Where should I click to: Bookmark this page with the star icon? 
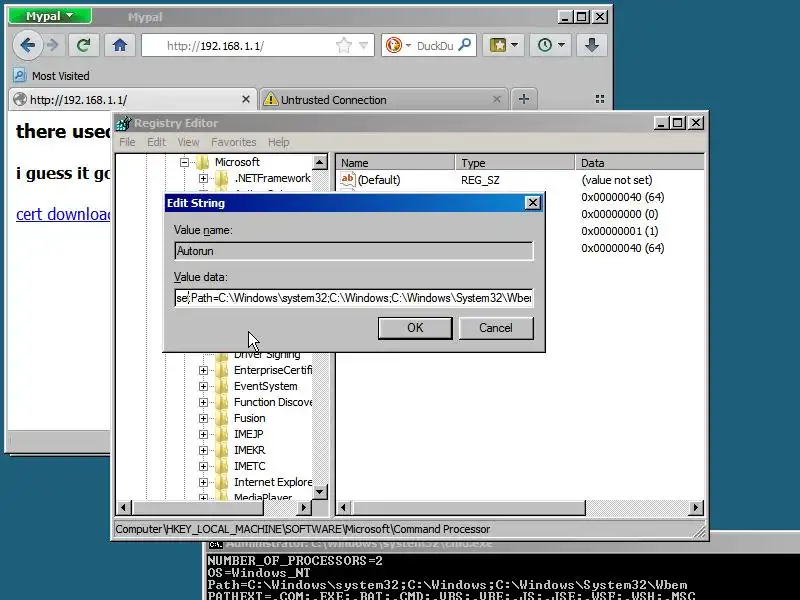[344, 45]
